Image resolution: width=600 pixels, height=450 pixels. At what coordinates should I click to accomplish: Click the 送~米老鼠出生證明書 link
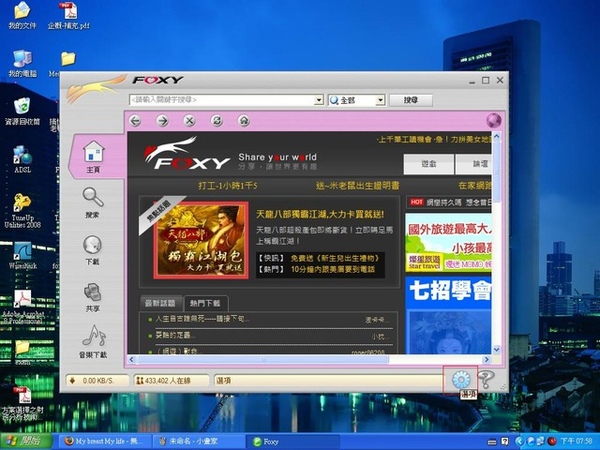click(357, 186)
